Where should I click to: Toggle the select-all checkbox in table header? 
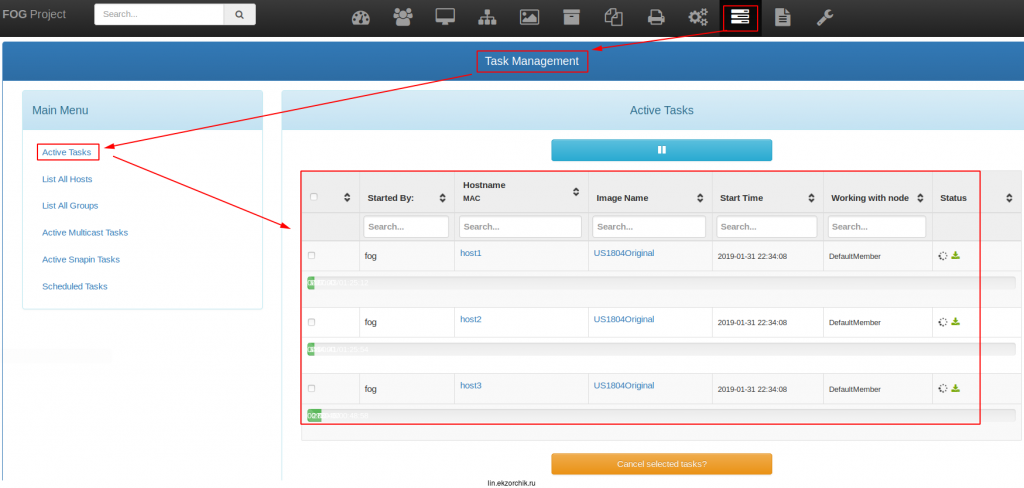pyautogui.click(x=313, y=197)
